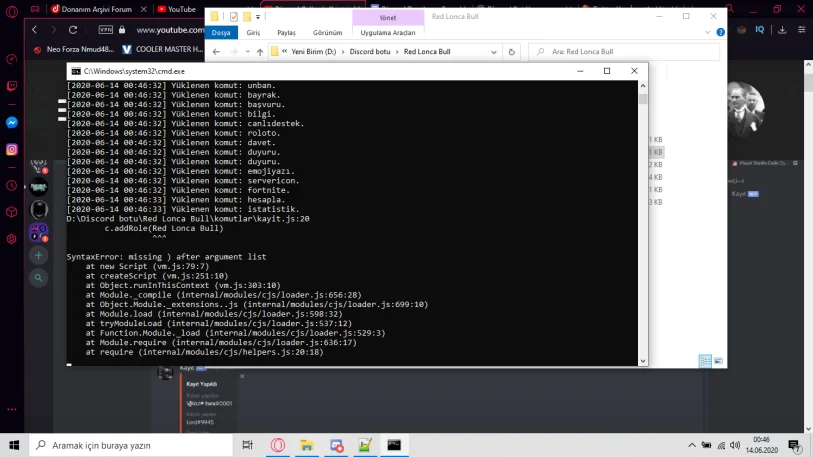
Task: Click the Windows taskbar search box
Action: coord(131,445)
